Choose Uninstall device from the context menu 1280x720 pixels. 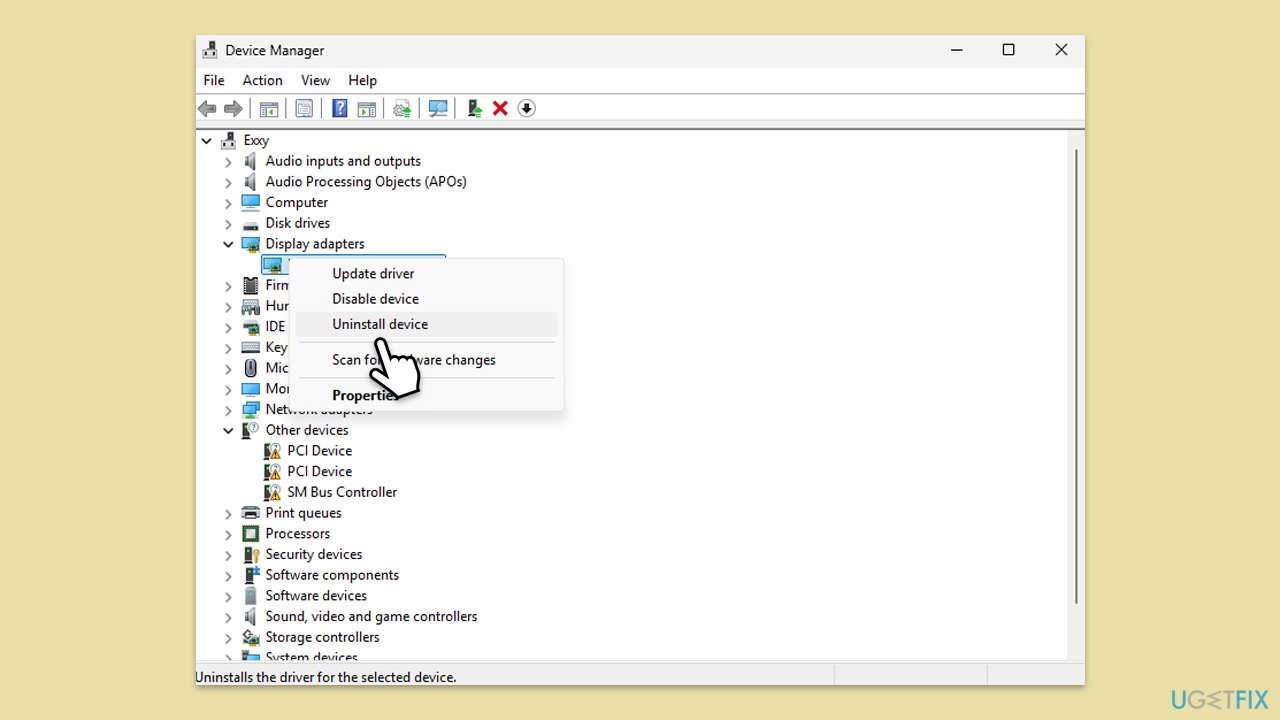pyautogui.click(x=380, y=324)
